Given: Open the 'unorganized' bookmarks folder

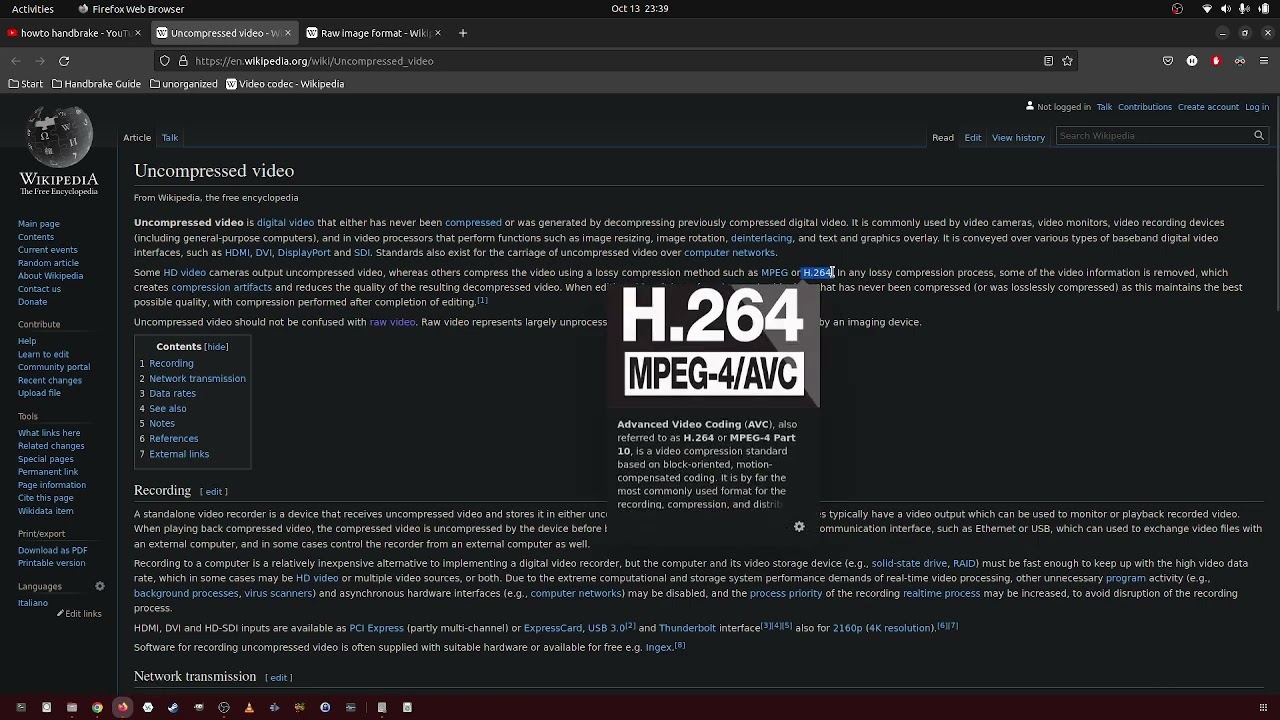Looking at the screenshot, I should 183,84.
